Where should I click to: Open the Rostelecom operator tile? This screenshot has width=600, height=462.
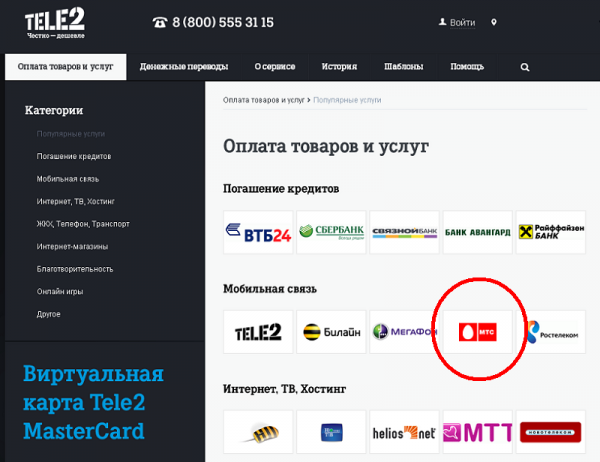[551, 332]
